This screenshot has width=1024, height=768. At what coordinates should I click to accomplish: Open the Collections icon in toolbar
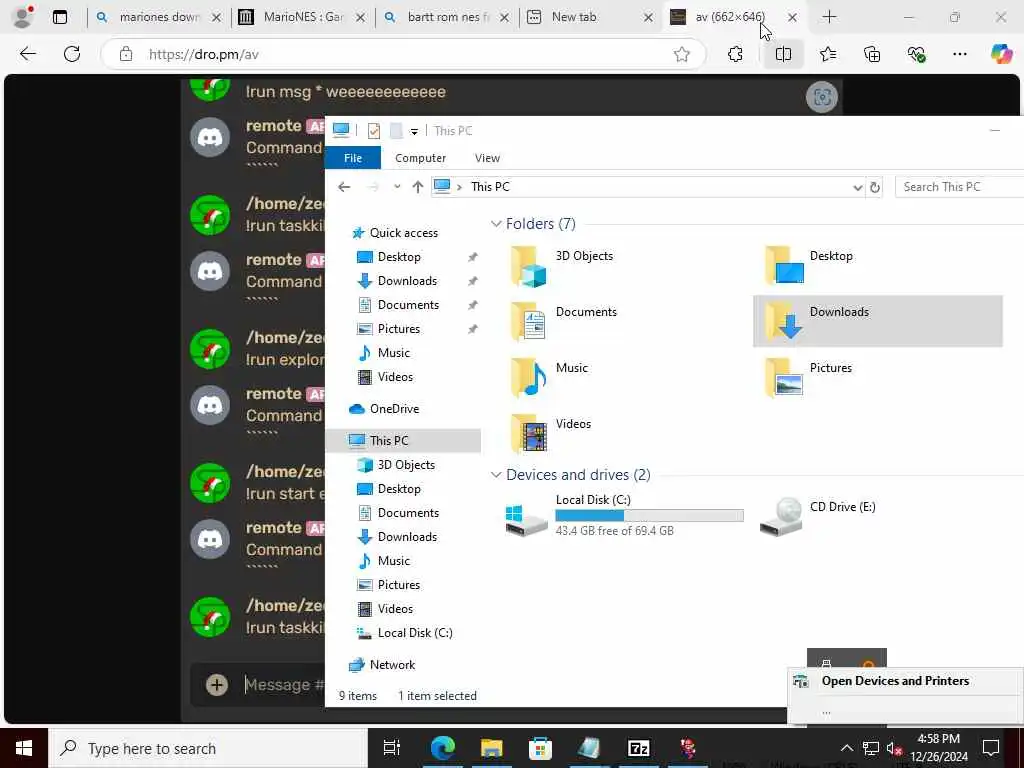click(x=872, y=54)
